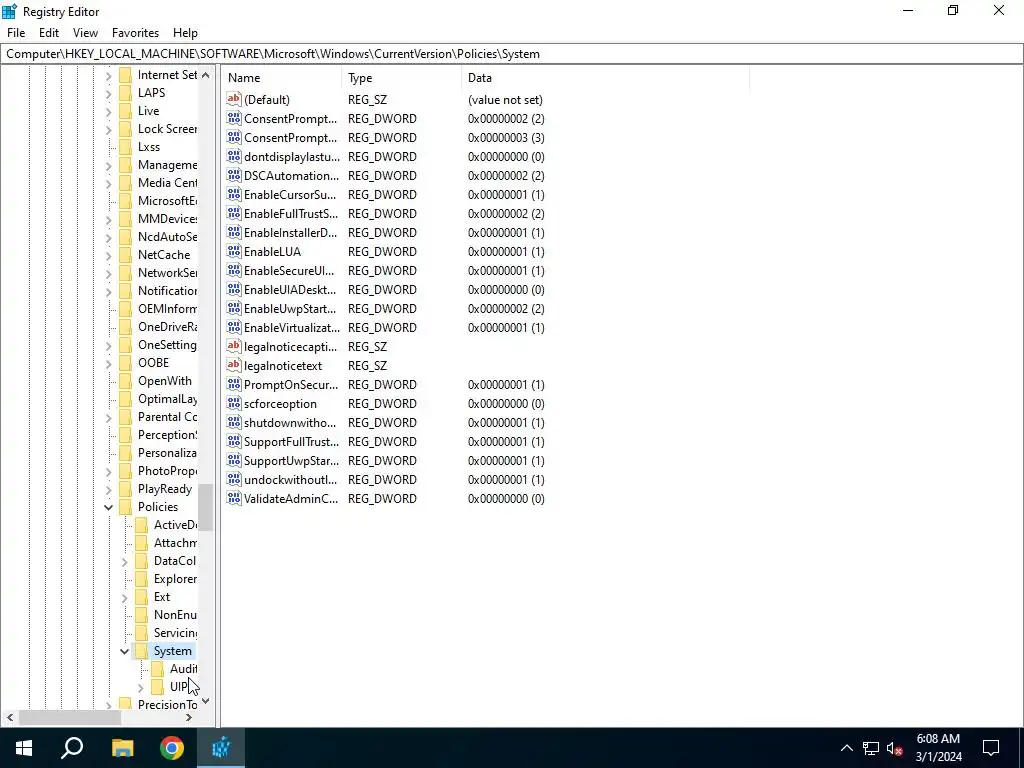Click tree horizontal scrollbar right arrow
The image size is (1024, 768).
pos(189,718)
